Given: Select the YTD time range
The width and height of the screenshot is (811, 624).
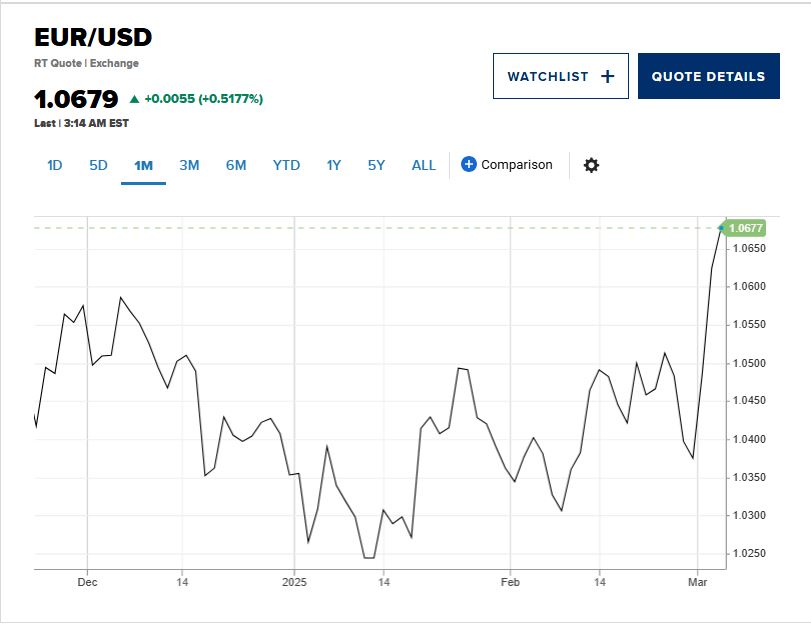Looking at the screenshot, I should tap(286, 165).
